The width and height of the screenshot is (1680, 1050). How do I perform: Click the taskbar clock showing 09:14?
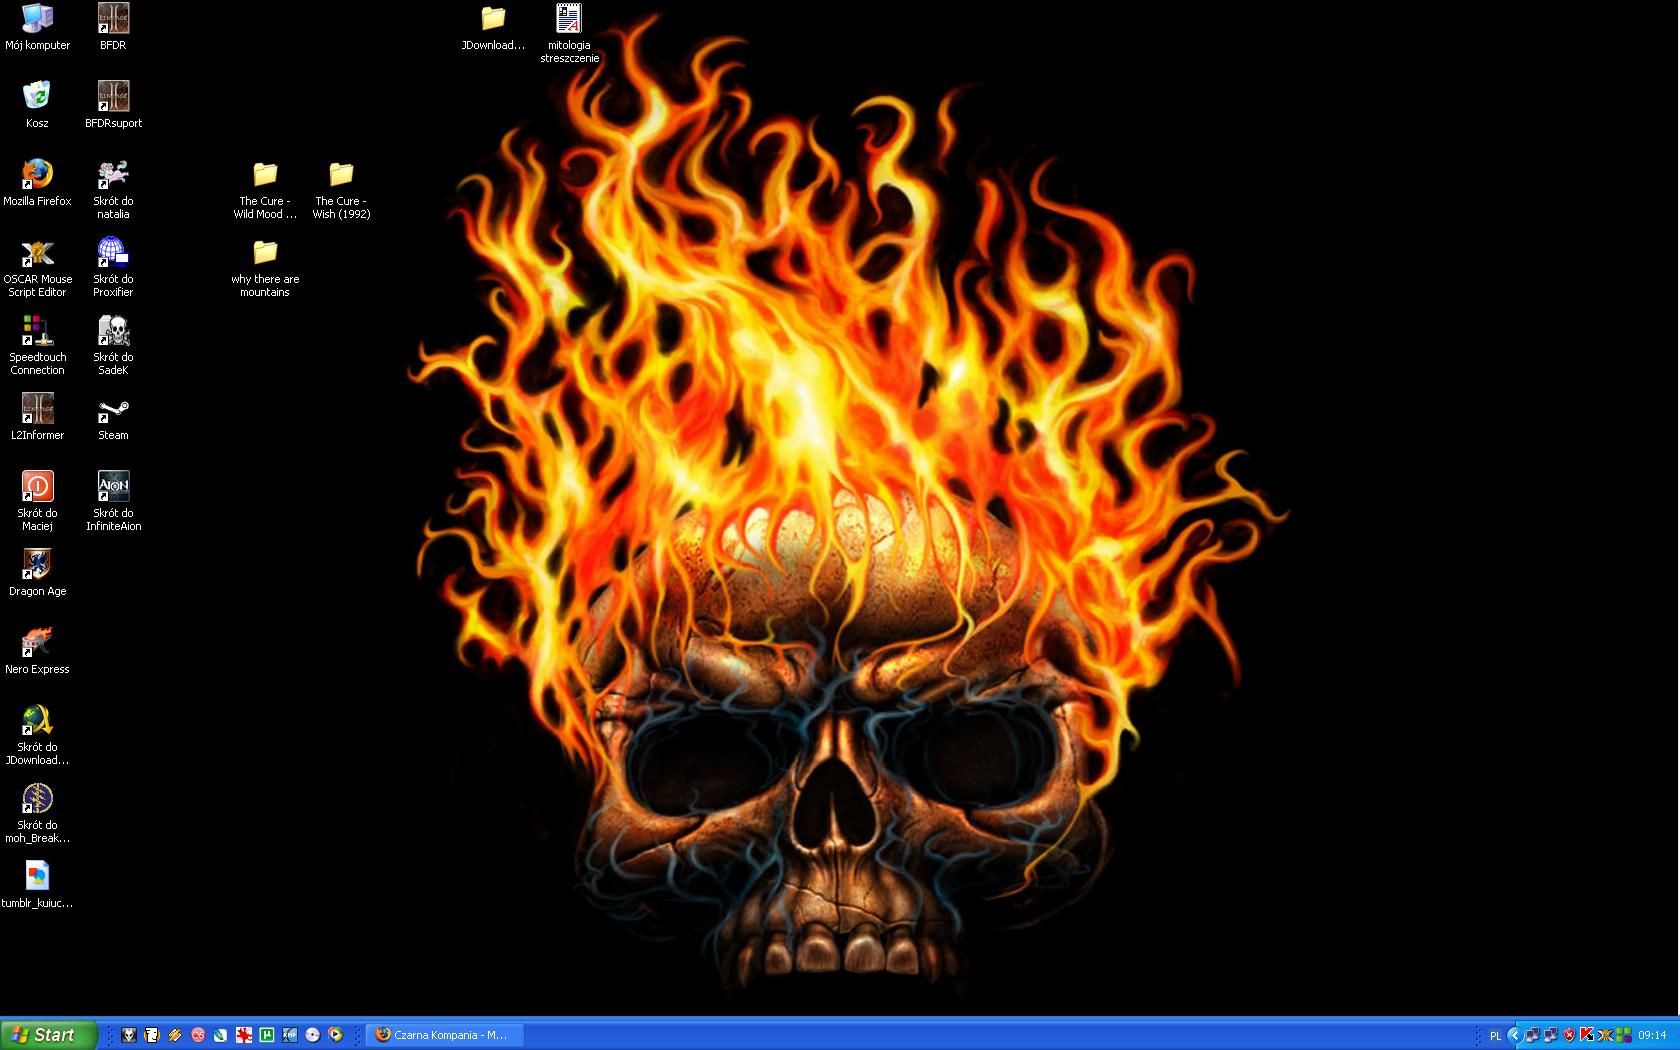tap(1652, 1035)
